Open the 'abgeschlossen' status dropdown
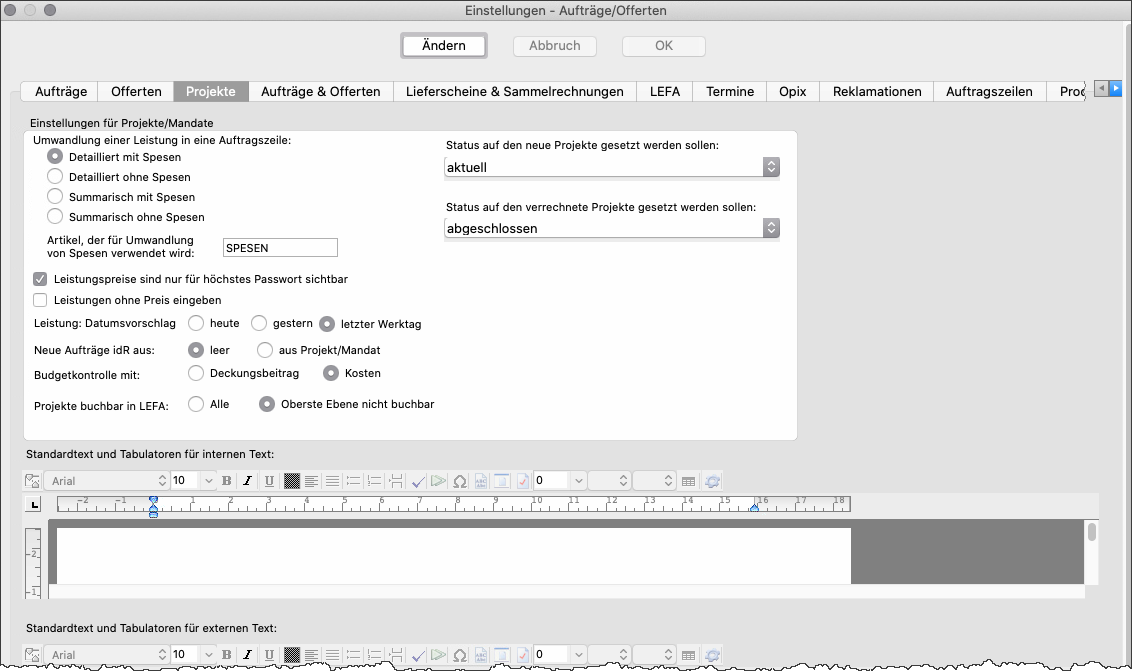 pyautogui.click(x=611, y=229)
